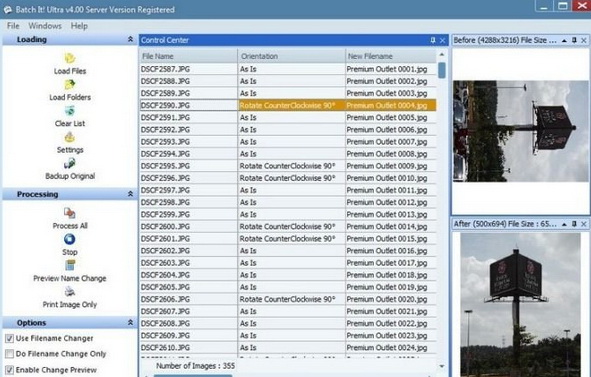Screen dimensions: 591x377
Task: Click the app icon in title bar
Action: [8, 10]
